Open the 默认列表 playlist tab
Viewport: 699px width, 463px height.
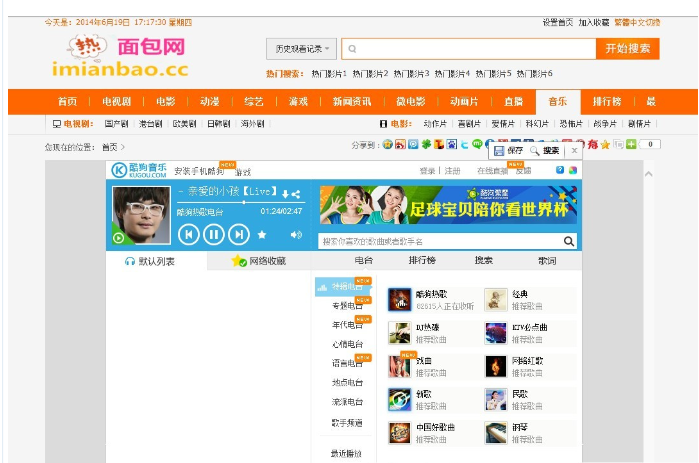click(x=150, y=261)
